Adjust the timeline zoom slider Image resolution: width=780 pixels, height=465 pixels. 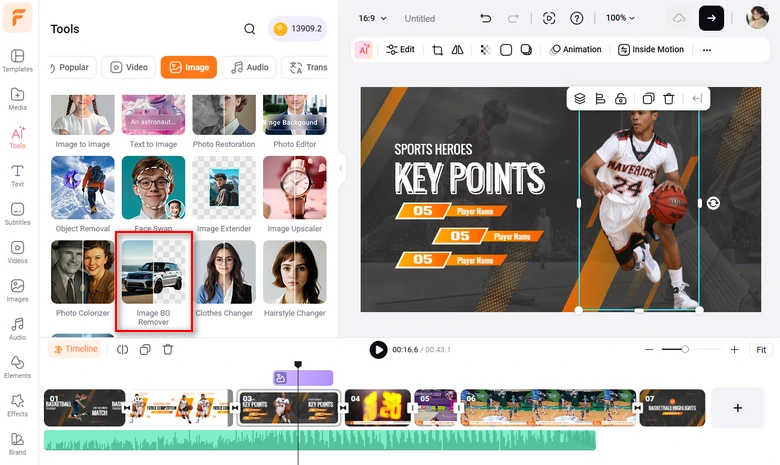coord(684,349)
